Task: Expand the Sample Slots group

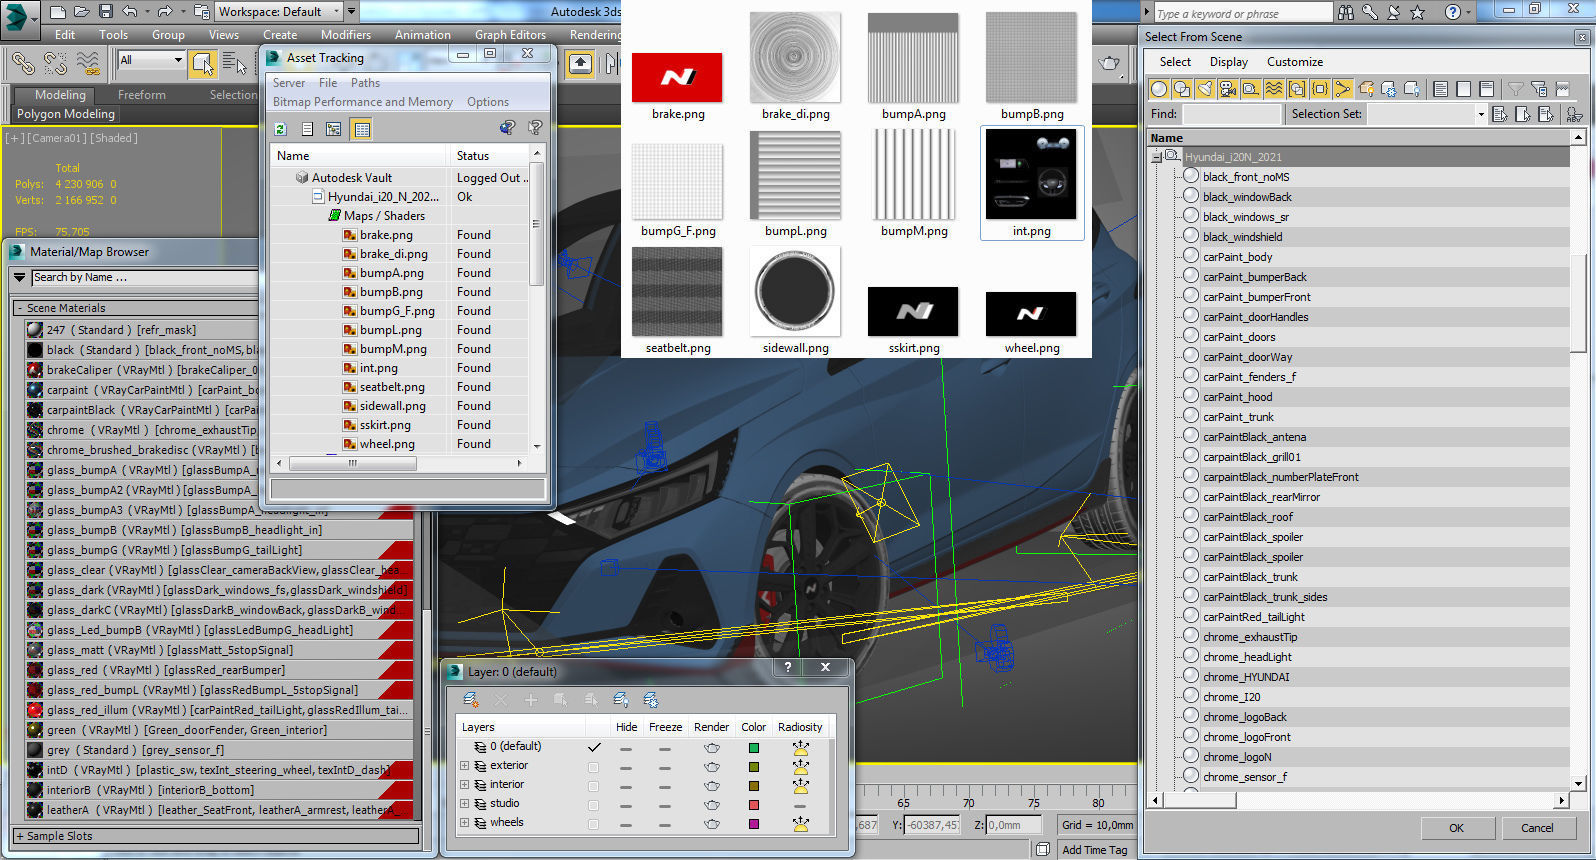Action: 20,836
